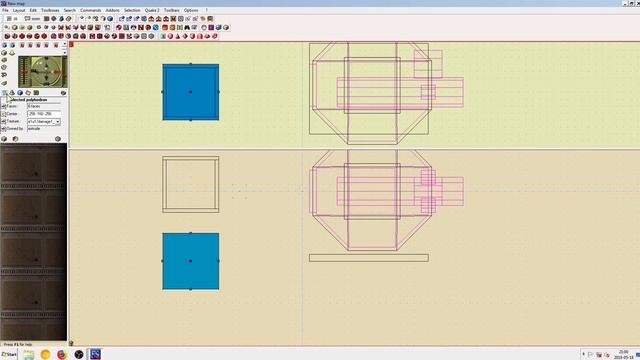640x360 pixels.
Task: Click the Faces value field
Action: pos(44,106)
